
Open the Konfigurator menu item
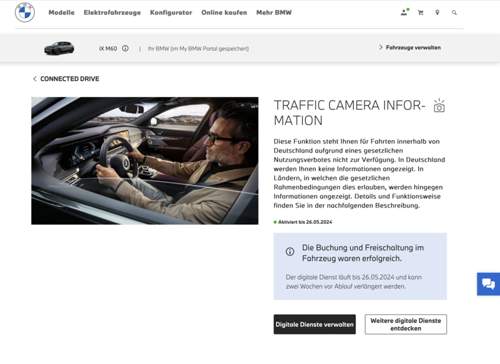pyautogui.click(x=171, y=13)
